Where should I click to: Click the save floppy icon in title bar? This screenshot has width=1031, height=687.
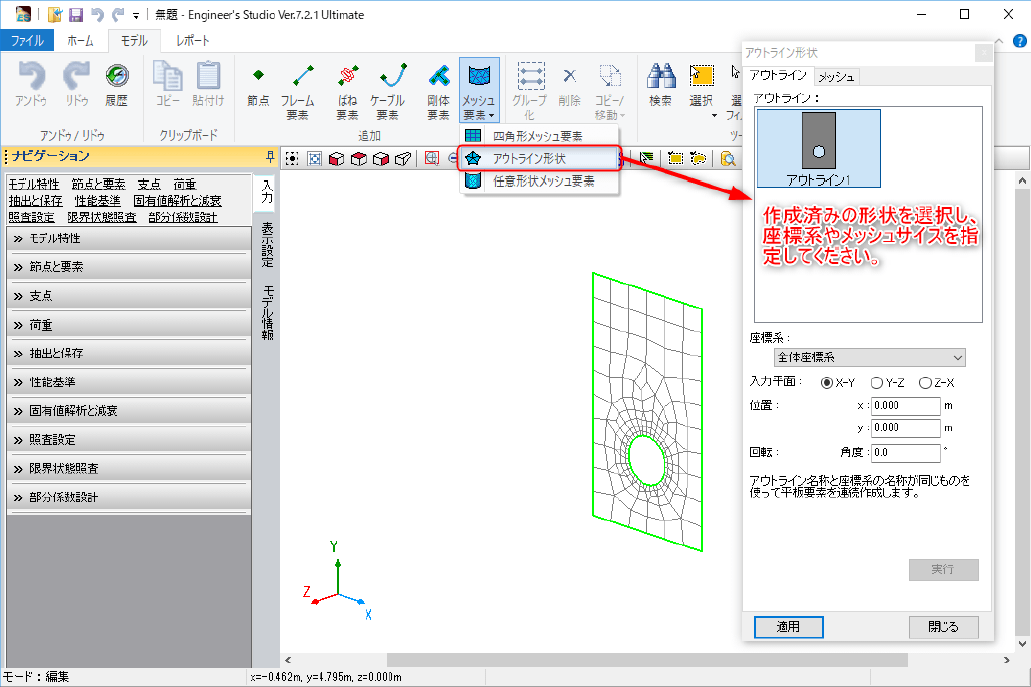coord(76,14)
